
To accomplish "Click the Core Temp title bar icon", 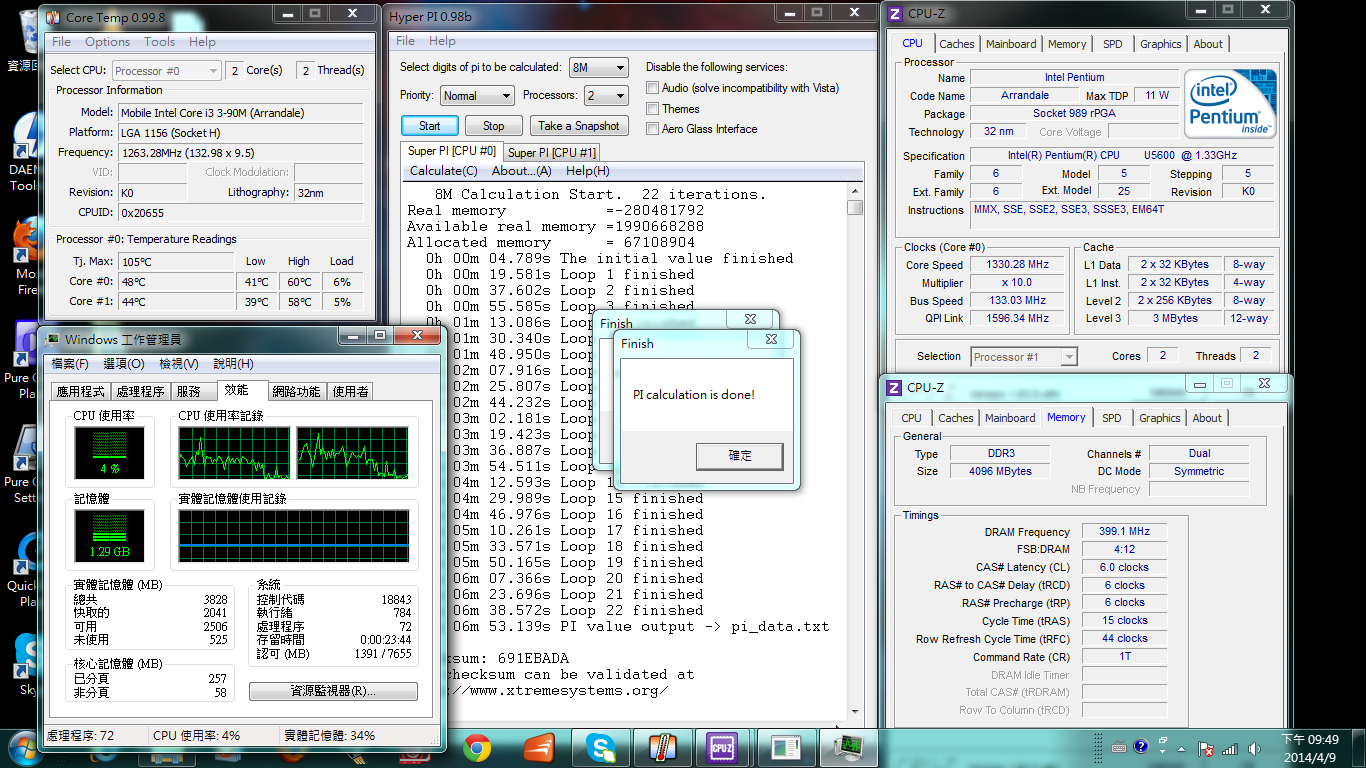I will coord(54,16).
